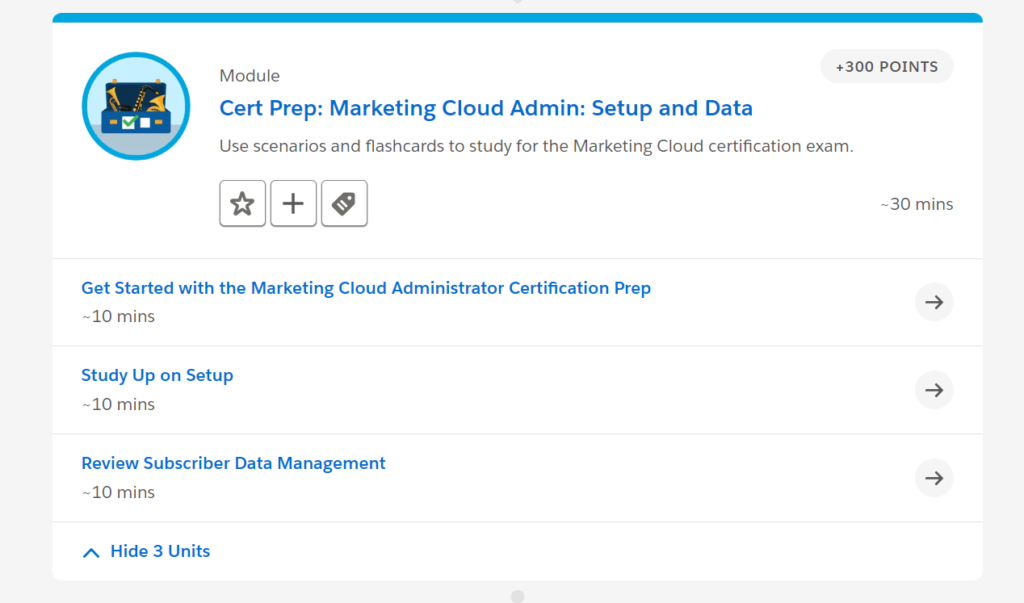
Task: Click the Module label above the title
Action: 249,76
